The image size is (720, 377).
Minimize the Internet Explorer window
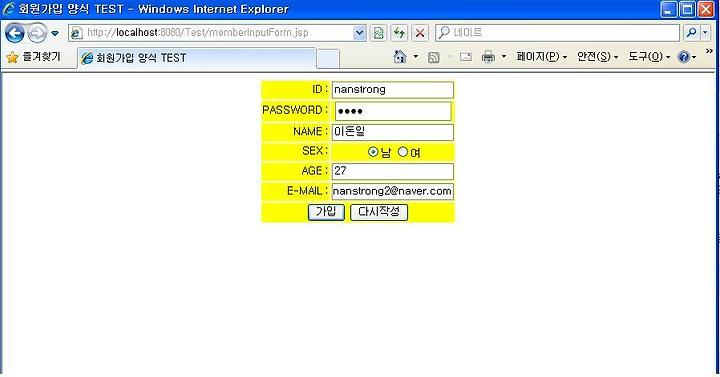669,9
